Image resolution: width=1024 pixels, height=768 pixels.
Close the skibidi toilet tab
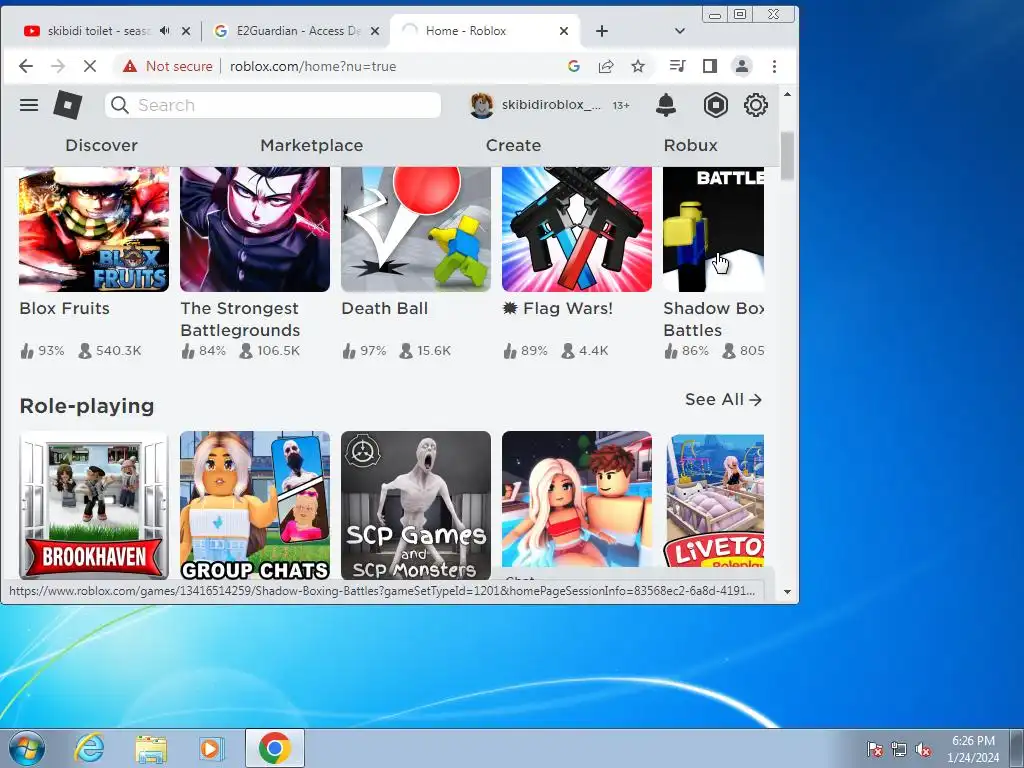(186, 31)
